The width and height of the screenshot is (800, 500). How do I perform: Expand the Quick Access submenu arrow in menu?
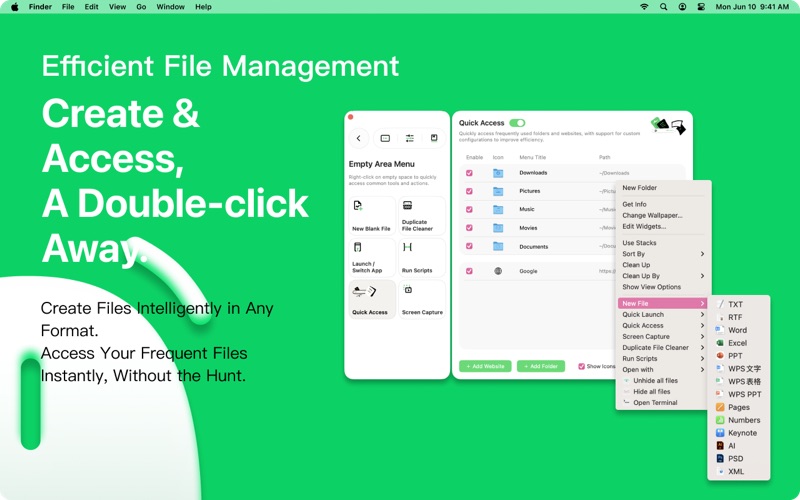(702, 325)
